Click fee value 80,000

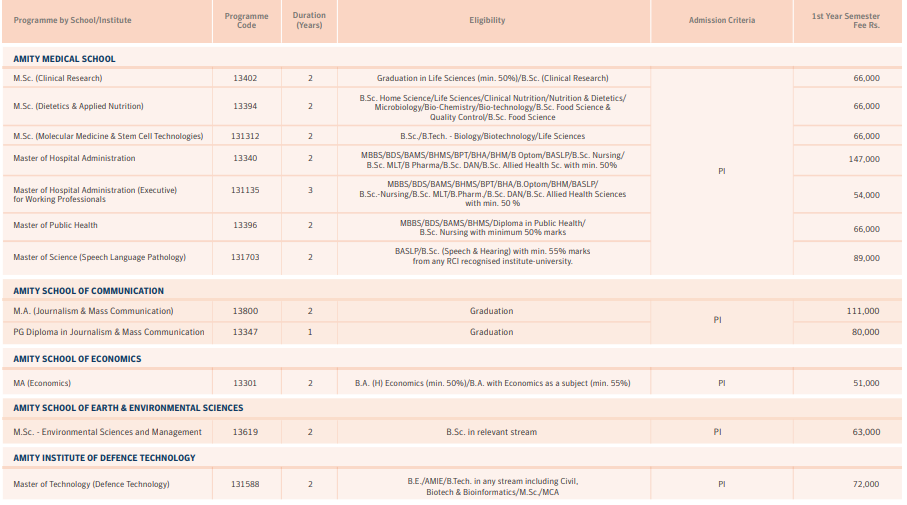pos(865,332)
